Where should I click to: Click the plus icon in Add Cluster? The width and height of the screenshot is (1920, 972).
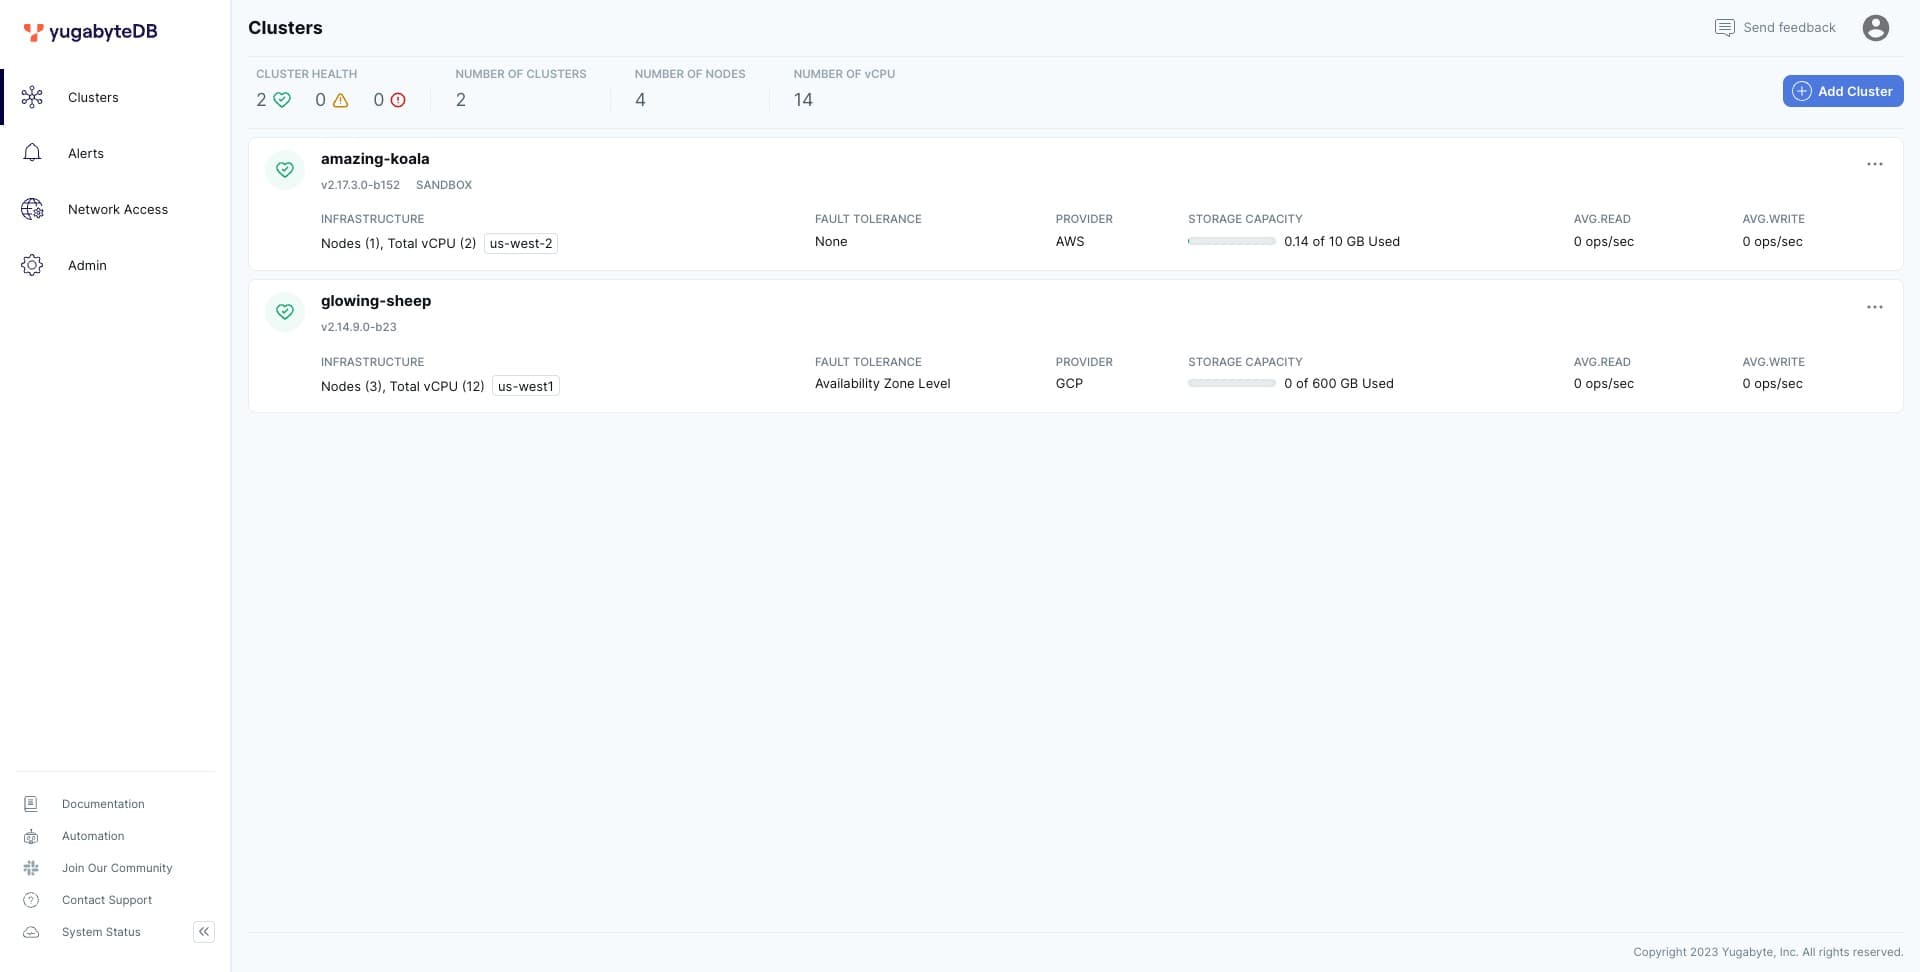[1802, 91]
